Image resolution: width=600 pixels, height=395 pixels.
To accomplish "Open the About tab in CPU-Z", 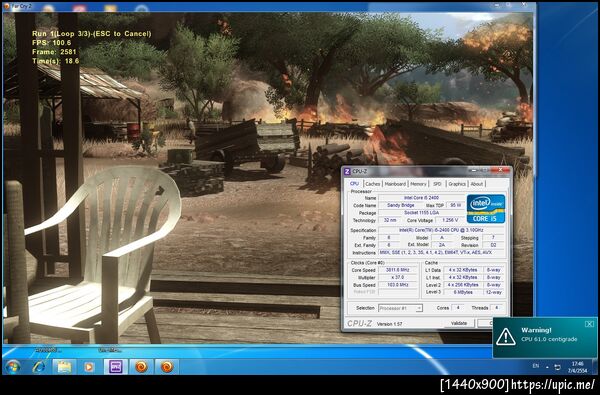I will pyautogui.click(x=477, y=184).
